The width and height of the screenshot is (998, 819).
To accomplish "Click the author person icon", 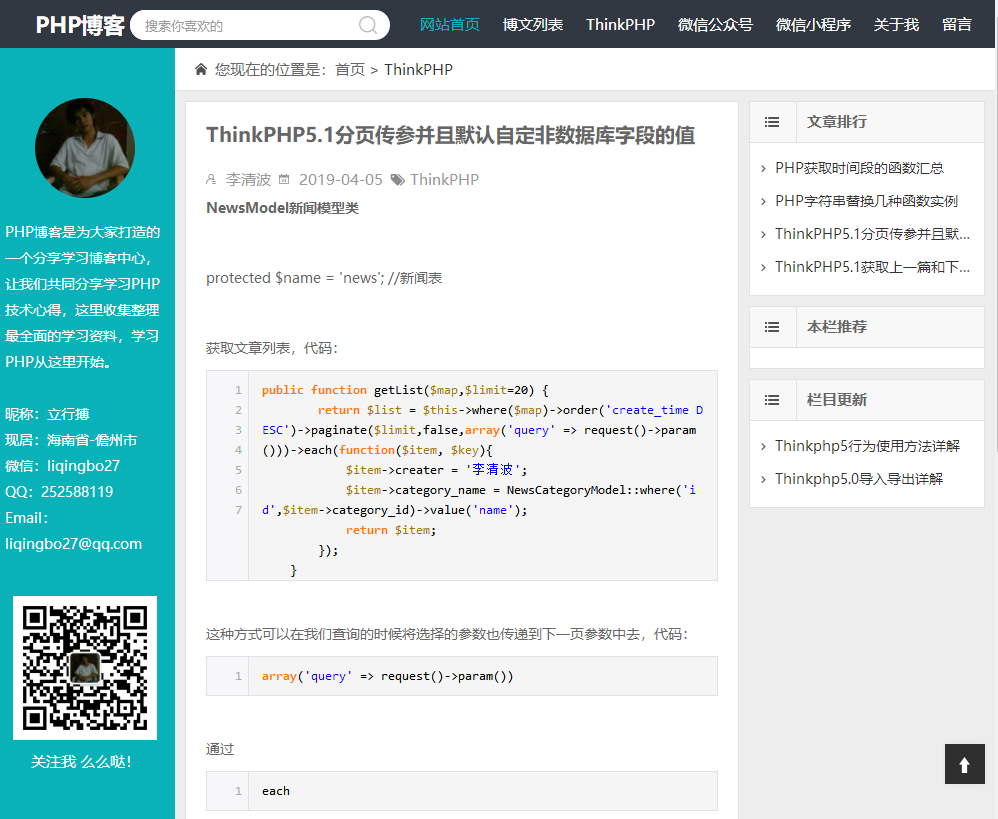I will coord(211,179).
